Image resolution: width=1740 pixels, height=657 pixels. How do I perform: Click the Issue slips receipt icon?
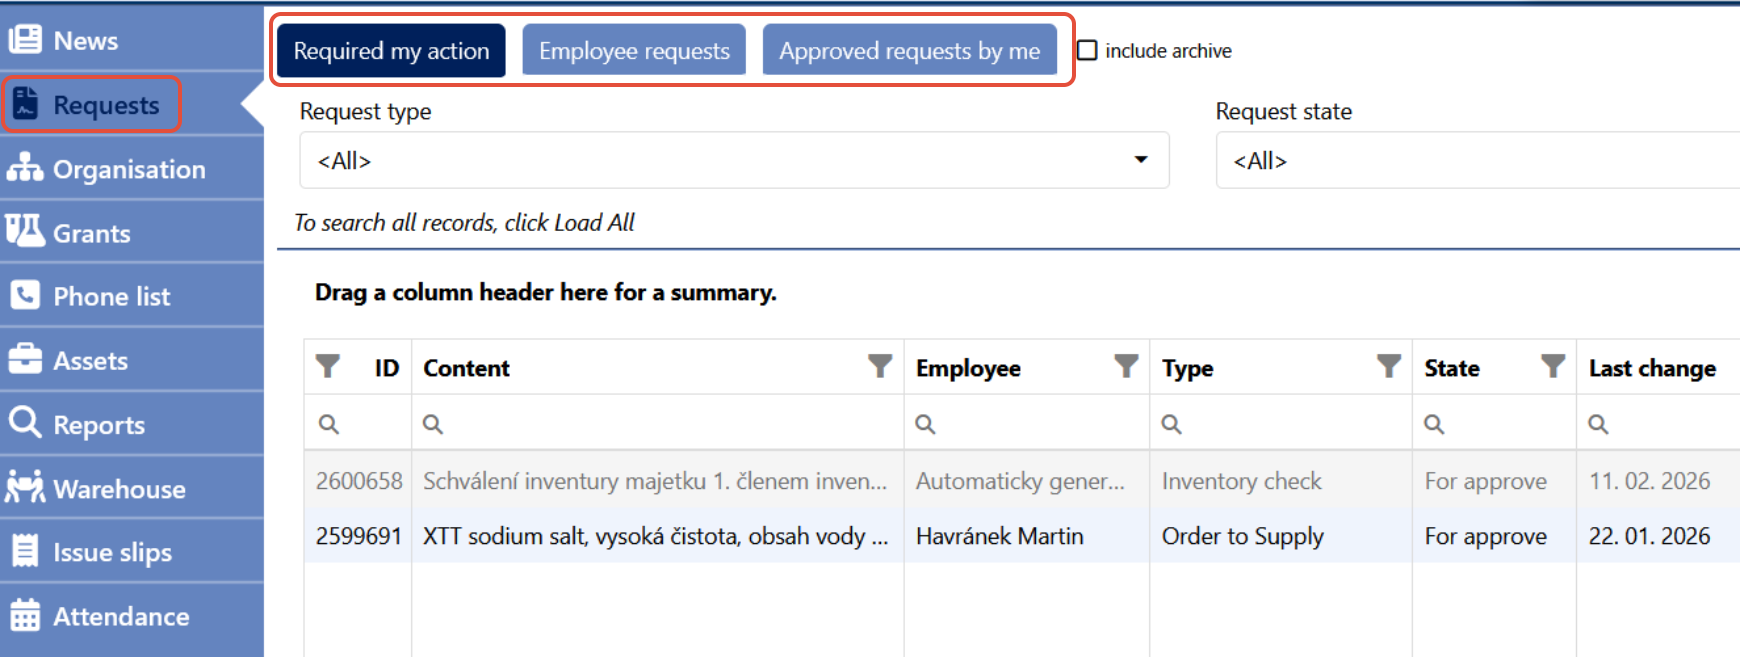[x=25, y=551]
